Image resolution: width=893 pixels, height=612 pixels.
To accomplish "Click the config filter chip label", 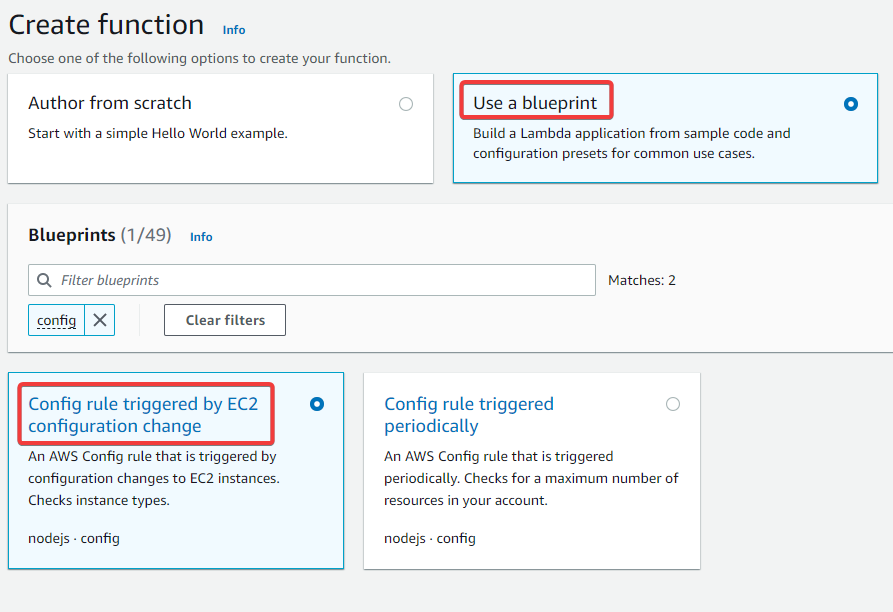I will coord(56,320).
